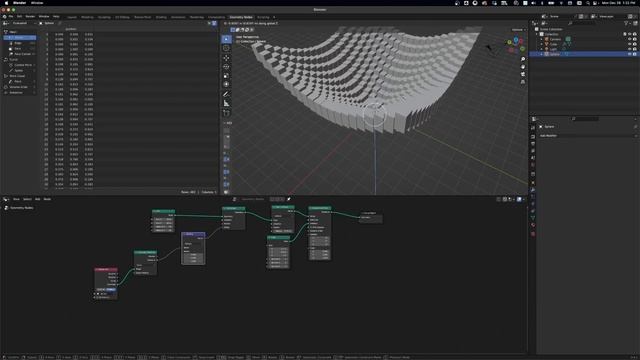Hide the Camera object in outliner viewport
This screenshot has width=640, height=360.
[629, 39]
